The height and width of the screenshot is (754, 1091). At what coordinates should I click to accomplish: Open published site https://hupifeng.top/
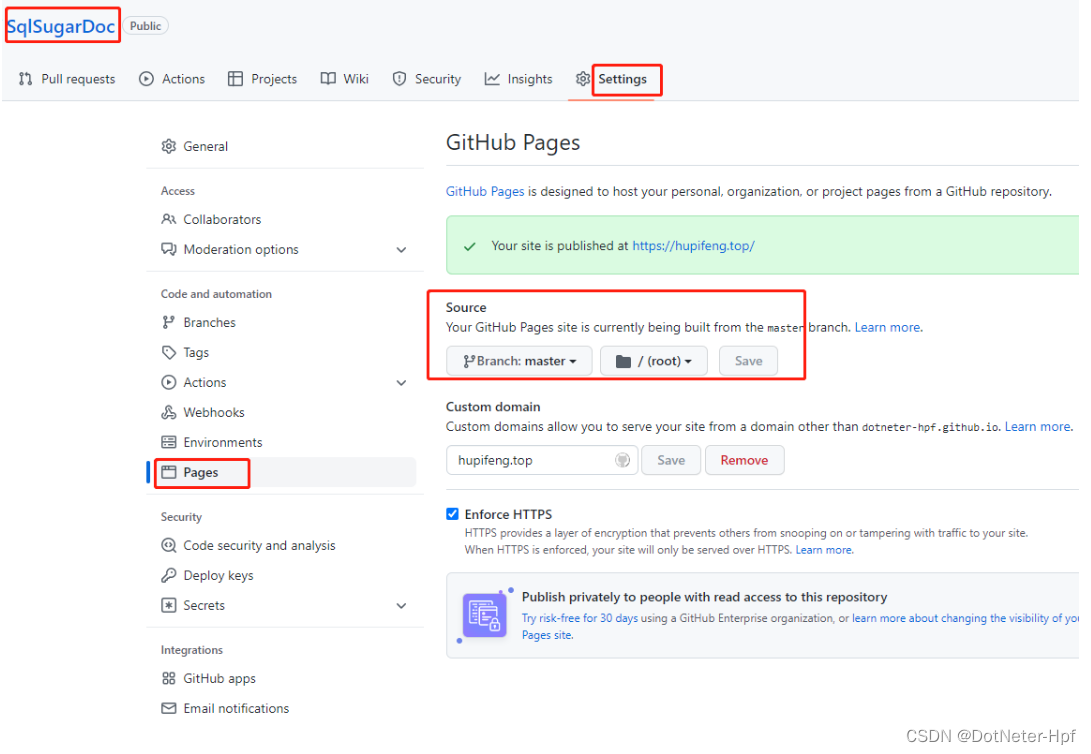point(693,246)
